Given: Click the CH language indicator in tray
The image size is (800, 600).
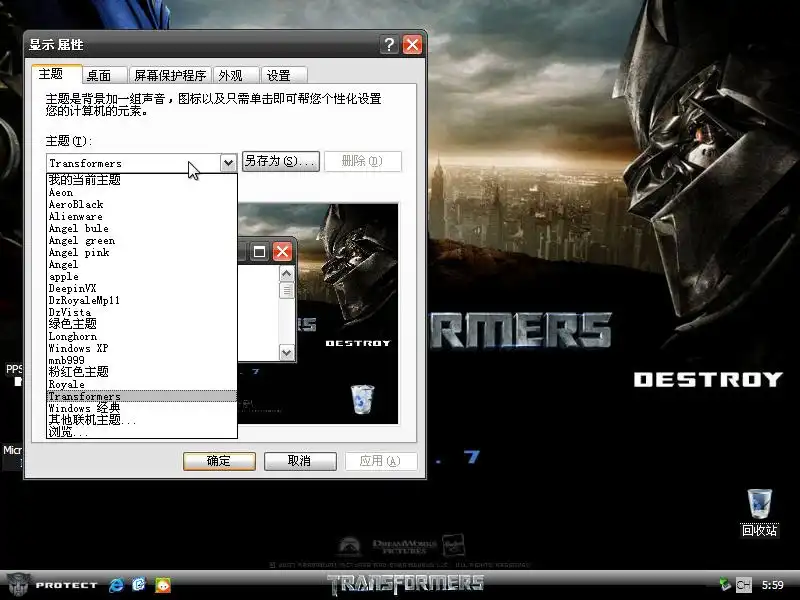Looking at the screenshot, I should tap(743, 585).
